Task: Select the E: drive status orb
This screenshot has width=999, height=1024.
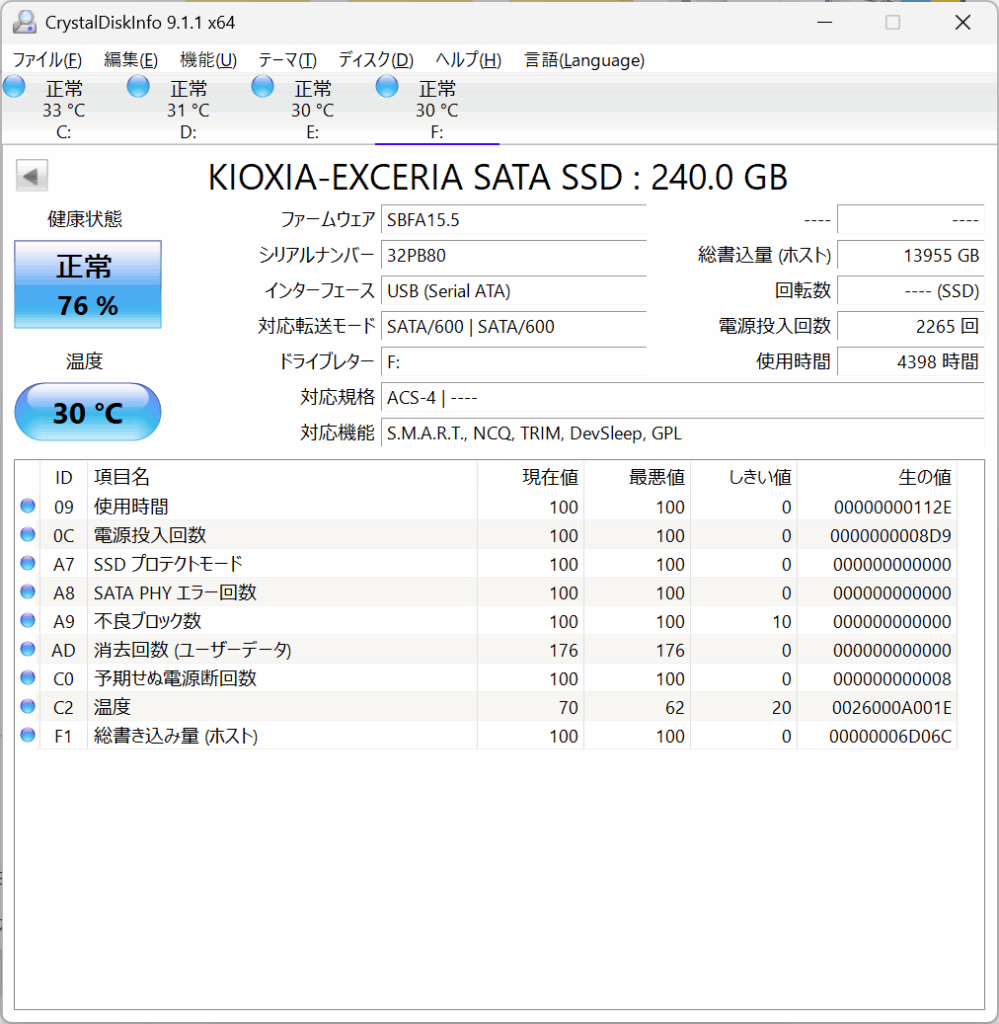Action: (x=263, y=86)
